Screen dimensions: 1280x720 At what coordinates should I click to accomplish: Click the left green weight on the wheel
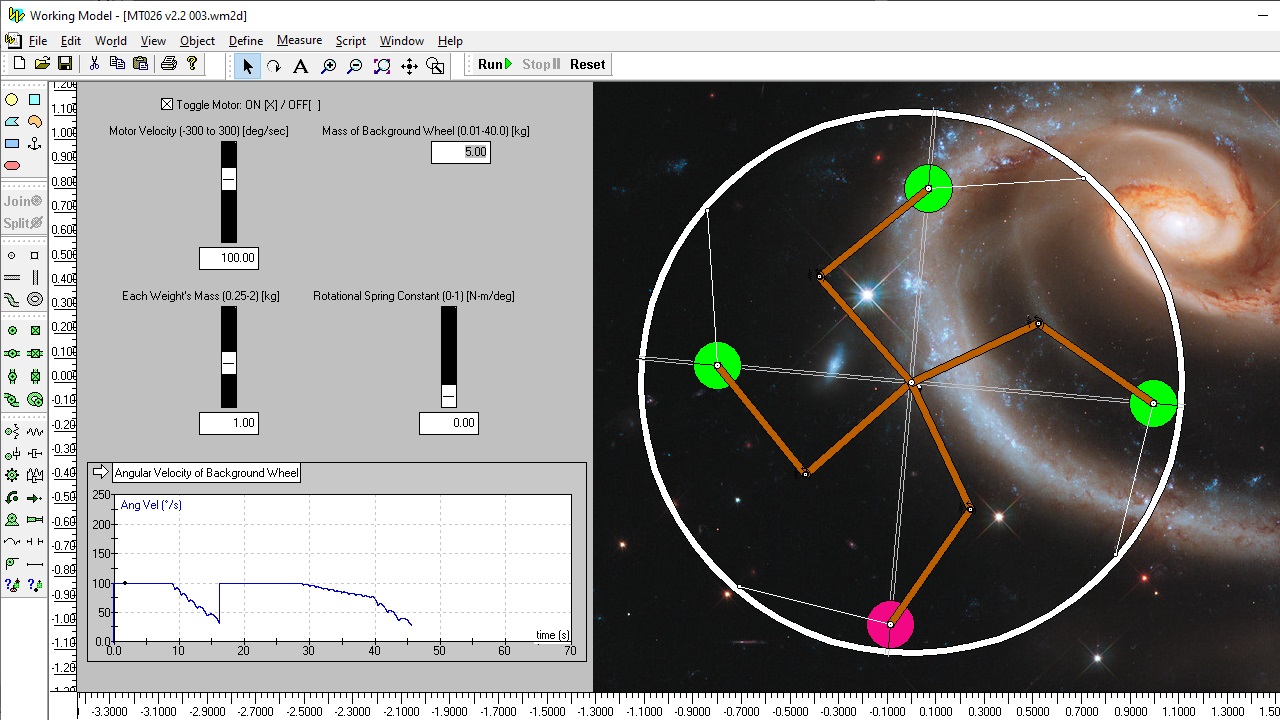point(717,365)
